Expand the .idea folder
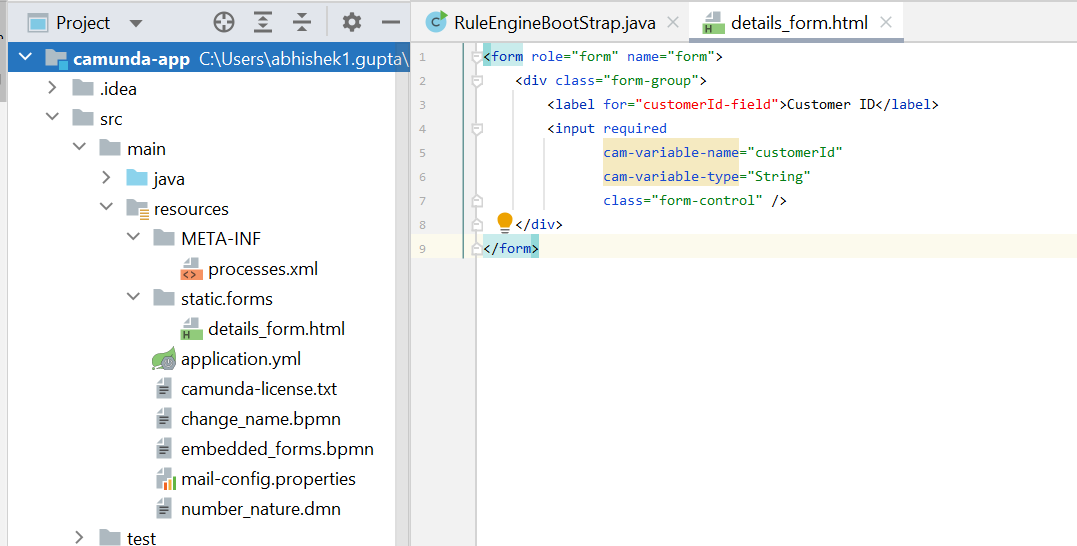1077x546 pixels. [52, 87]
